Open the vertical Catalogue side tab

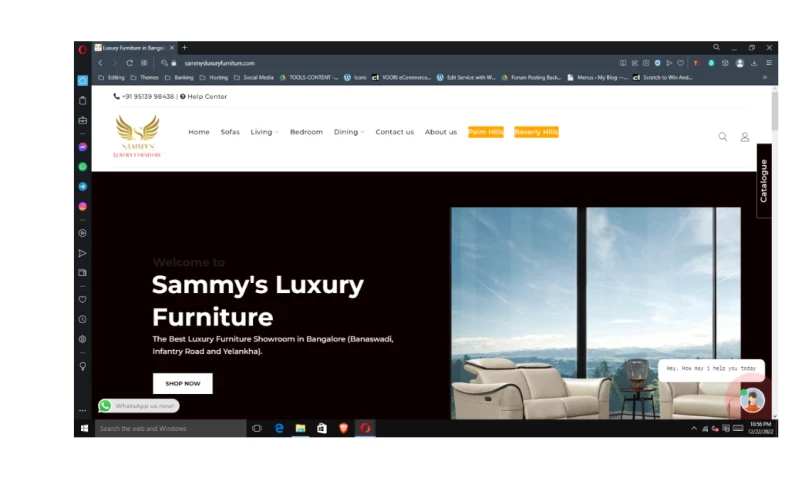tap(764, 181)
